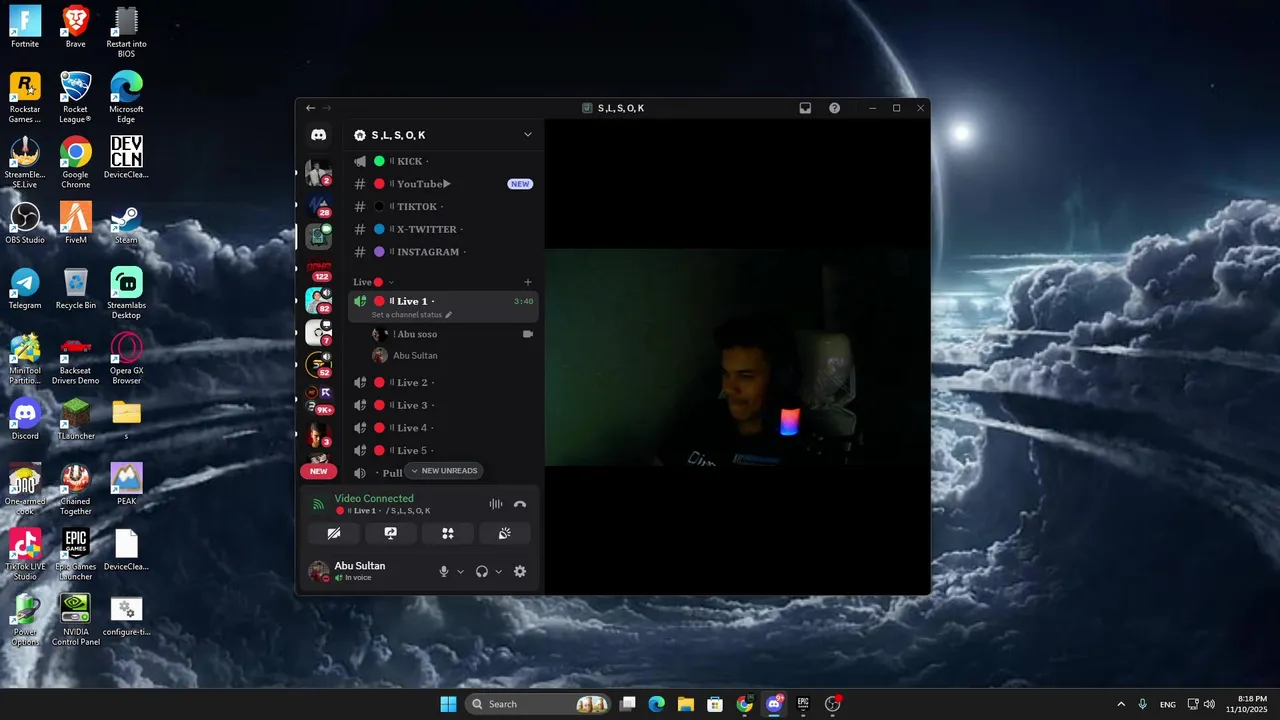The height and width of the screenshot is (720, 1280).
Task: Open the INSTAGRAM text channel
Action: (x=443, y=252)
